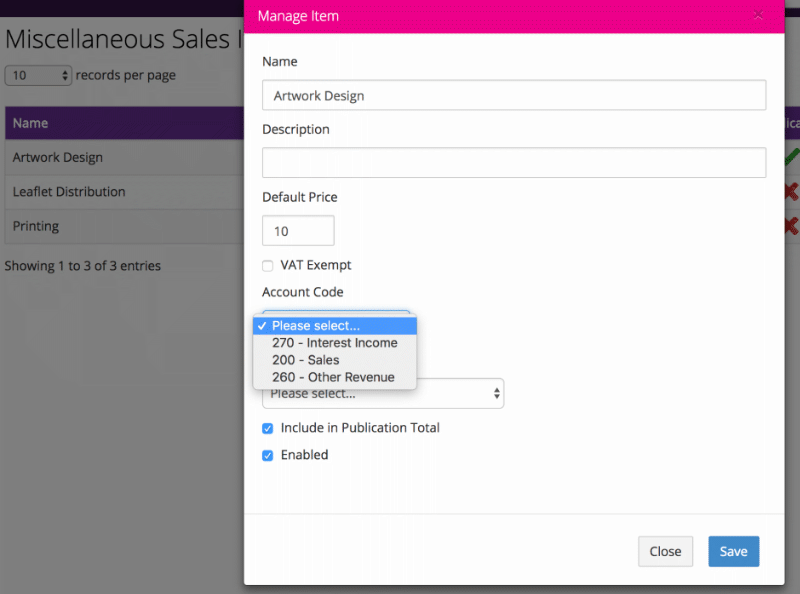Click the Close button in dialog footer
800x594 pixels.
(665, 551)
